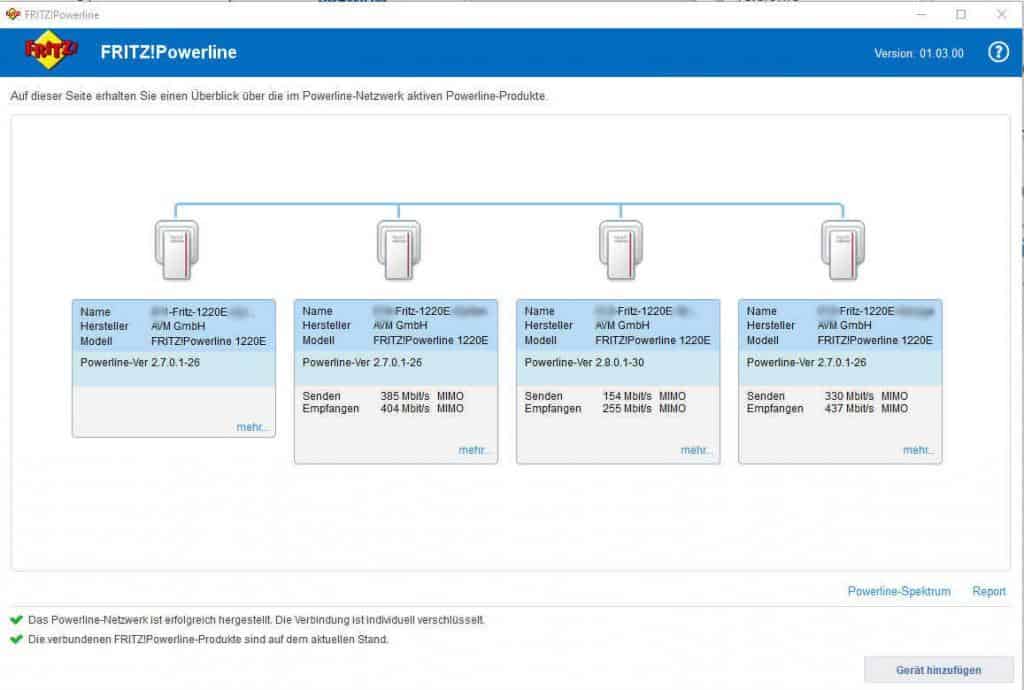Image resolution: width=1024 pixels, height=690 pixels.
Task: Click the status line "Die verbundenen FRITZ!Powerline-Produkte sind auf dem aktuellen Stand"
Action: (208, 639)
